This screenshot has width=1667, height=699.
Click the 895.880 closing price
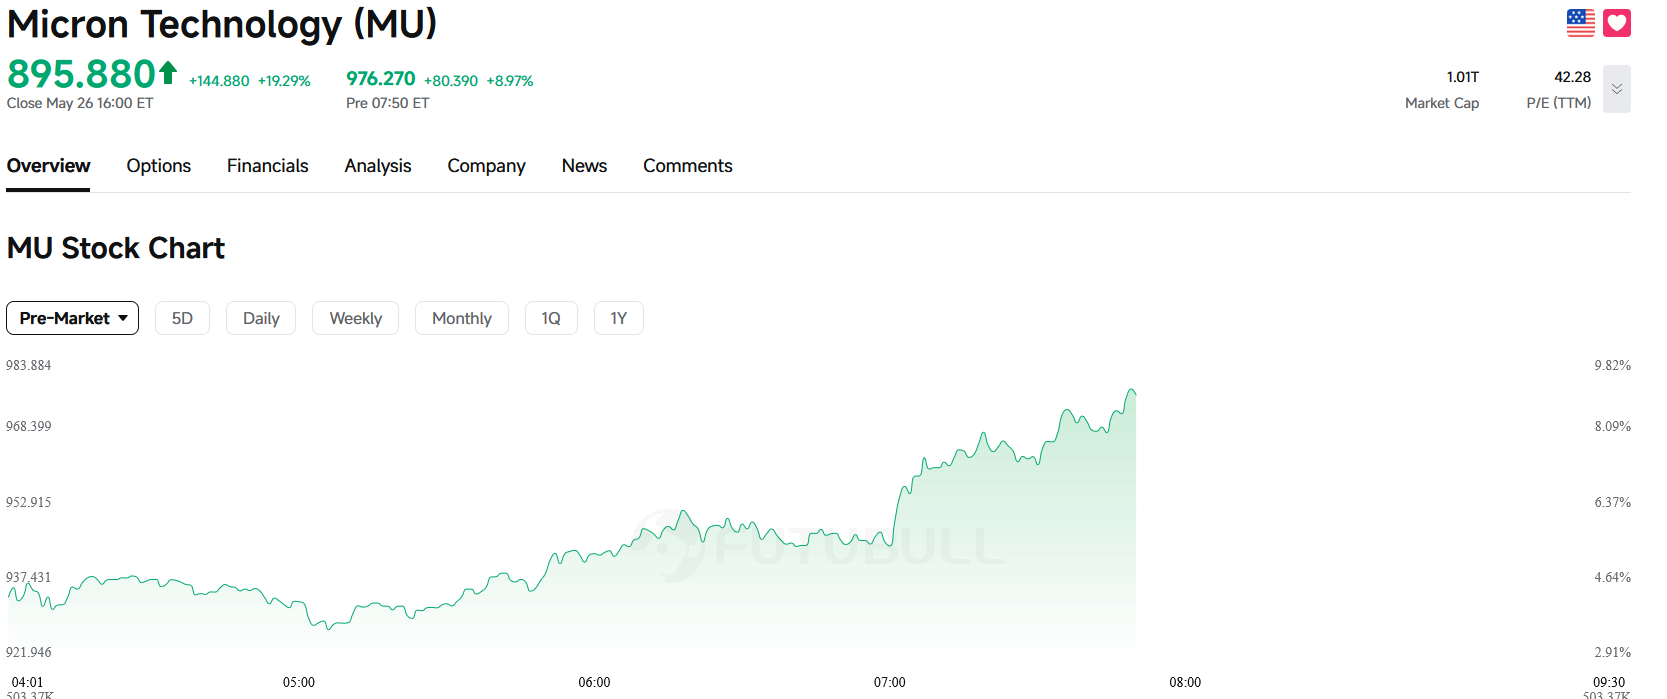click(x=81, y=74)
